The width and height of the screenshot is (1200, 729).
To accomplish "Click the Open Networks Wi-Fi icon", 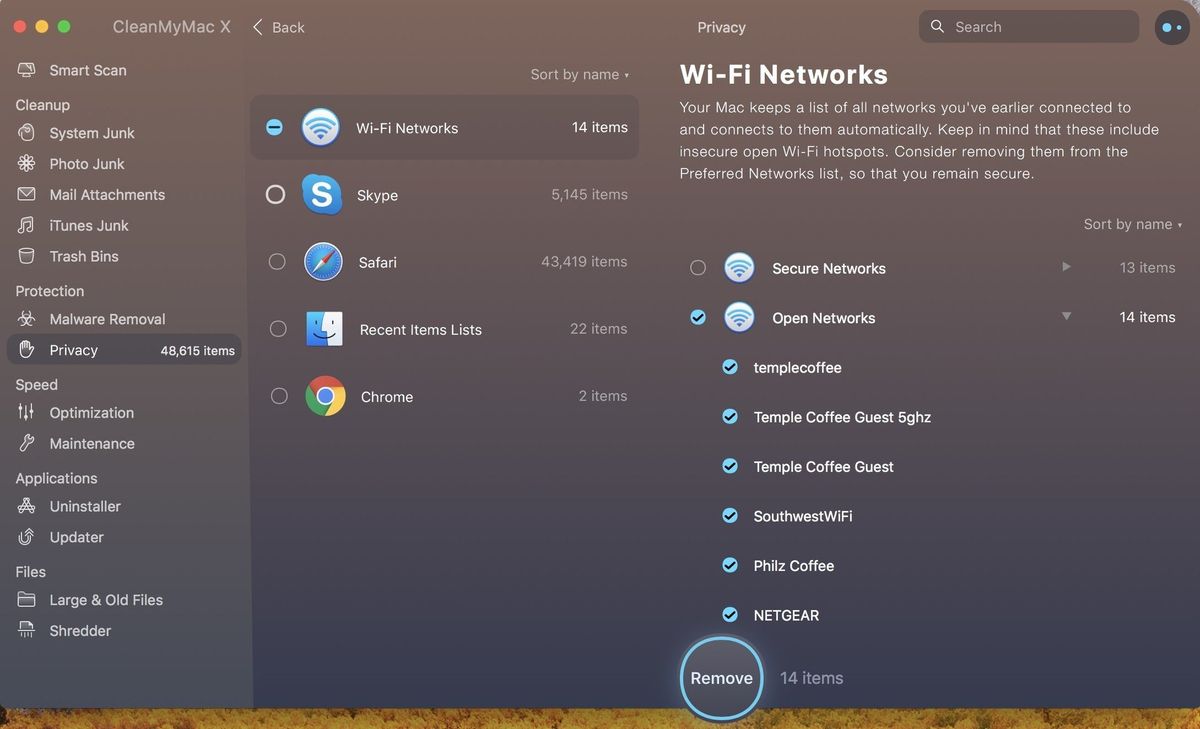I will [x=739, y=318].
